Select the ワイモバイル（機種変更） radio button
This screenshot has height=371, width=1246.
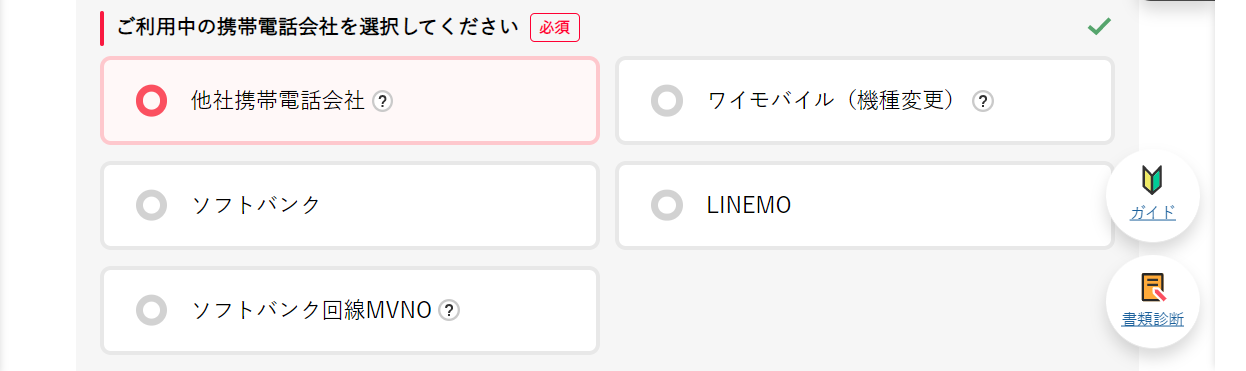click(667, 101)
